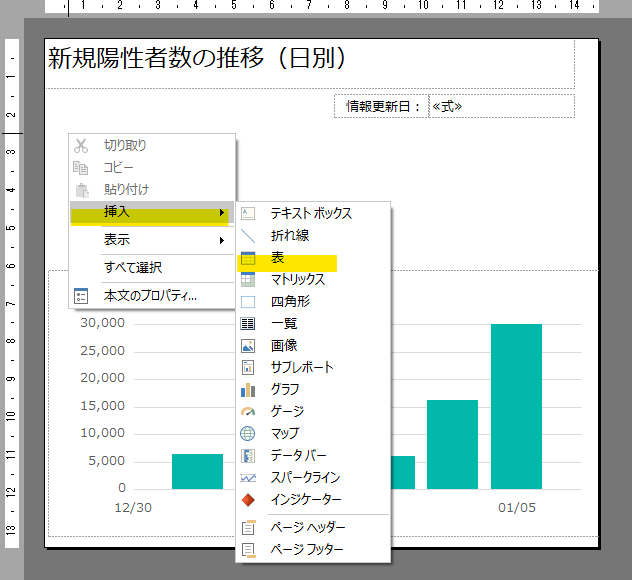Viewport: 632px width, 580px height.
Task: Click the Sparkline (スパークライン) icon
Action: pos(248,477)
